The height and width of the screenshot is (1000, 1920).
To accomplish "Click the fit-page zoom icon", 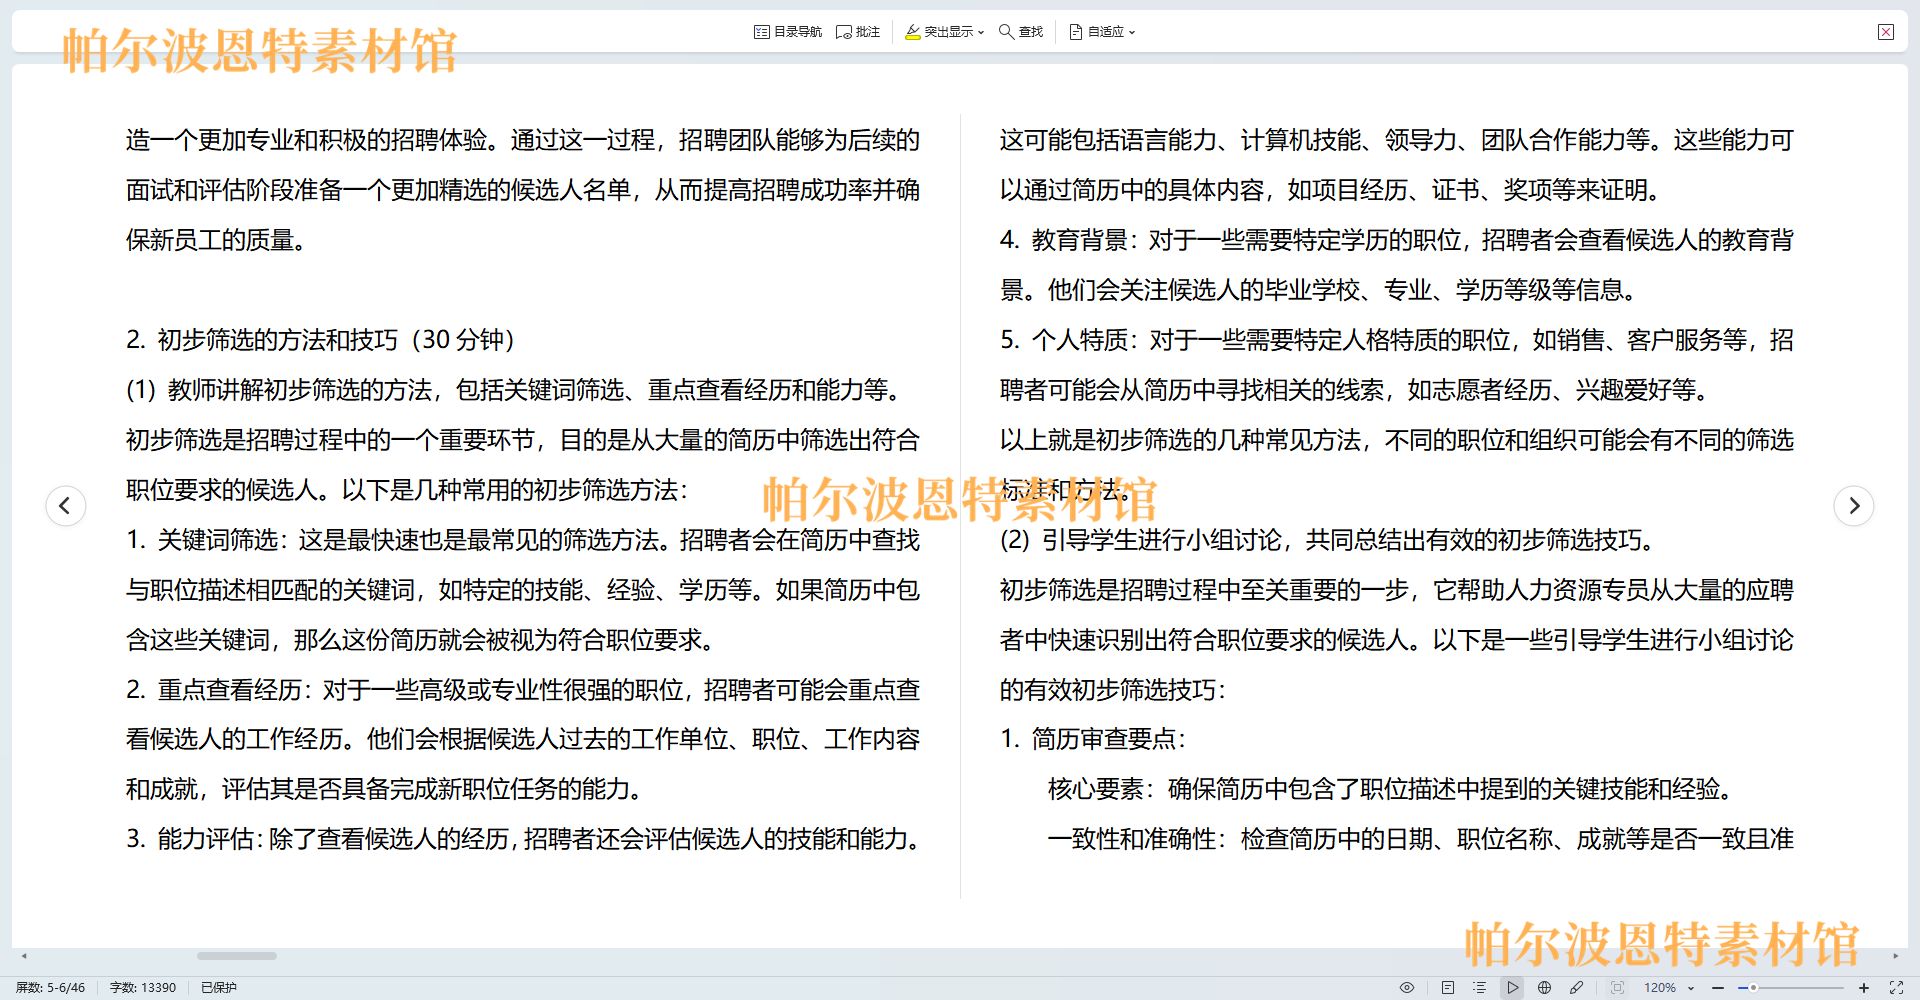I will point(1617,987).
